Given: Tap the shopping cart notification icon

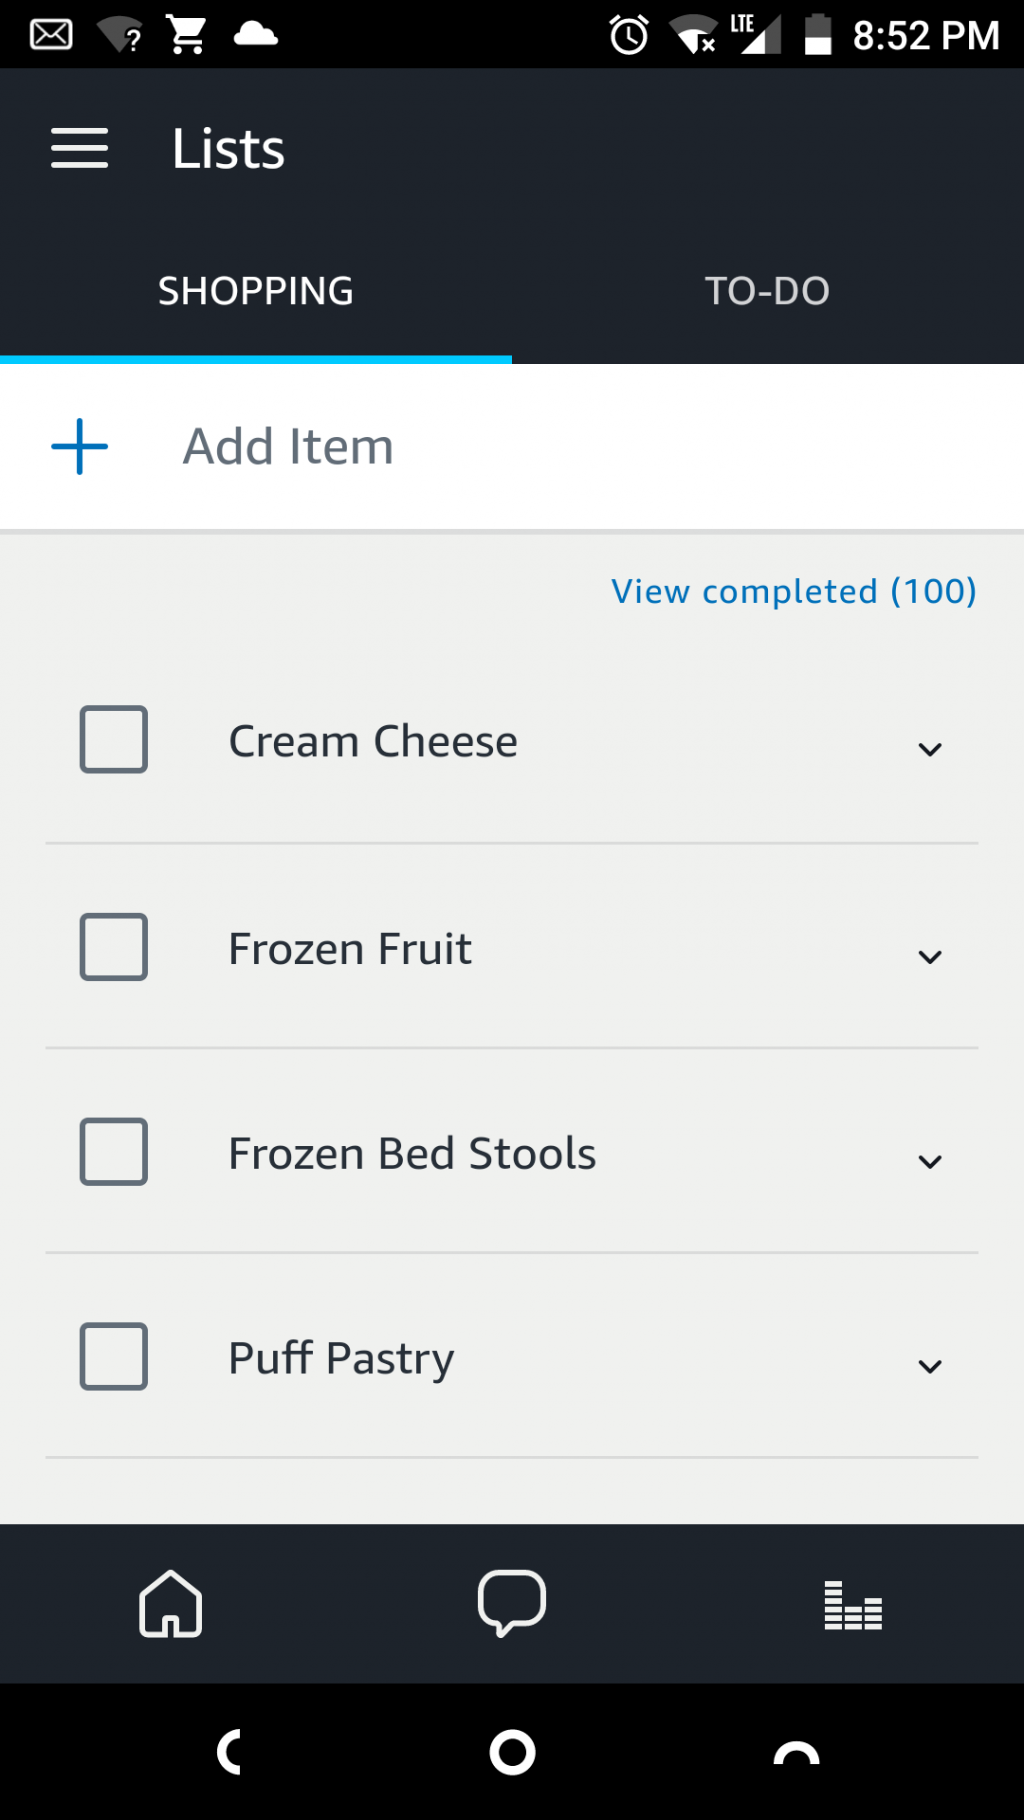Looking at the screenshot, I should [186, 35].
